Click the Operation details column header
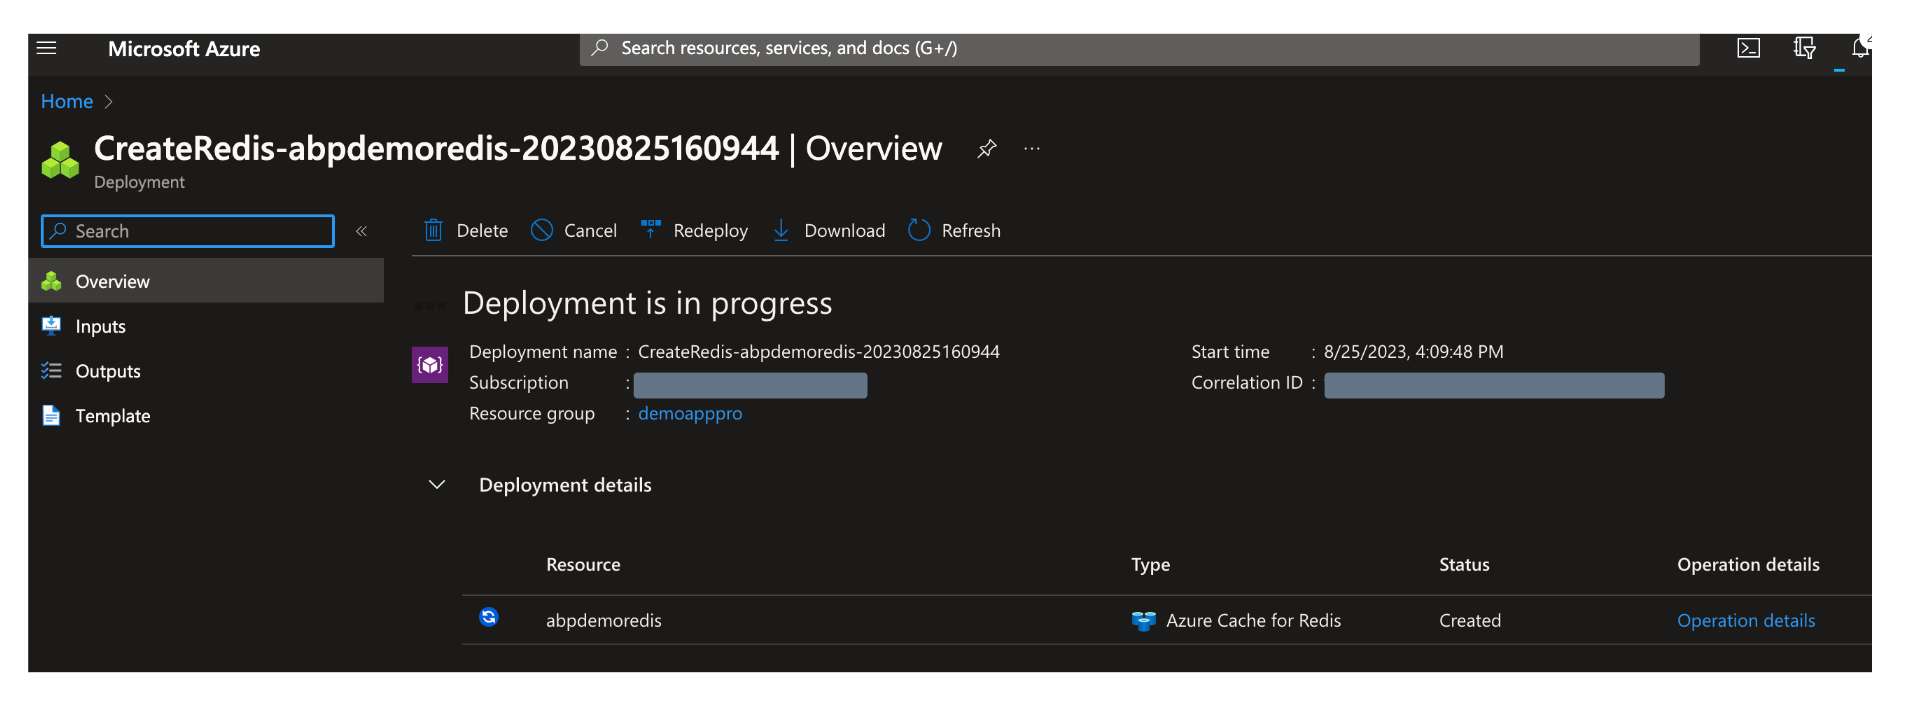Image resolution: width=1908 pixels, height=718 pixels. (x=1748, y=565)
